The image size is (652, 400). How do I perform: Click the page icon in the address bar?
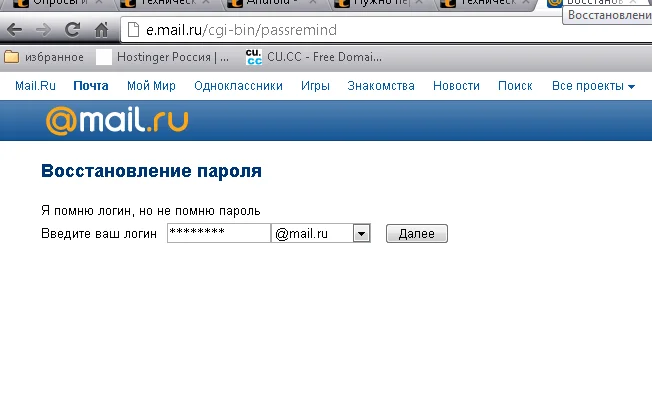(x=133, y=30)
